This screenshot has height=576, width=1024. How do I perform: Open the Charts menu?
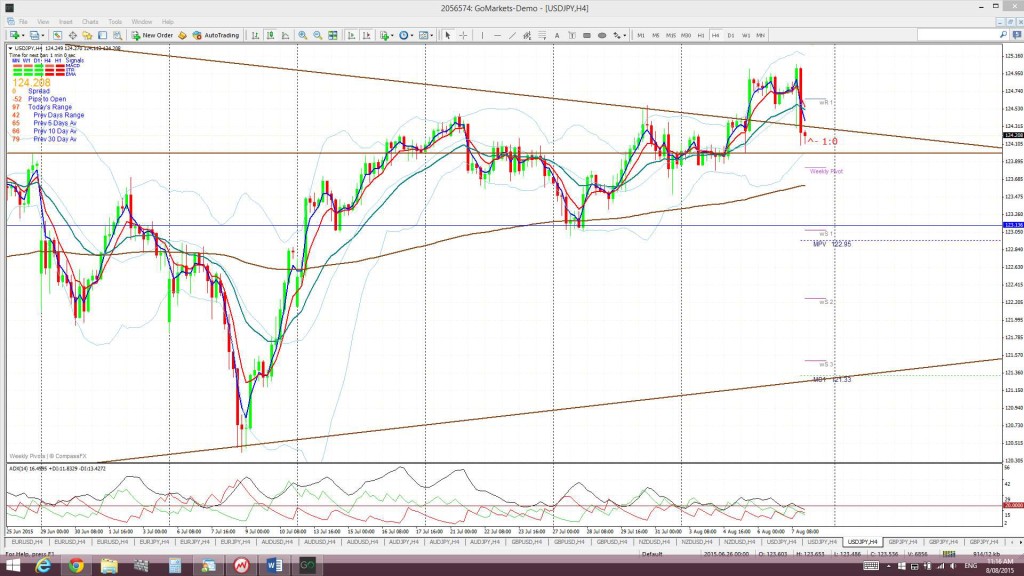click(x=90, y=22)
